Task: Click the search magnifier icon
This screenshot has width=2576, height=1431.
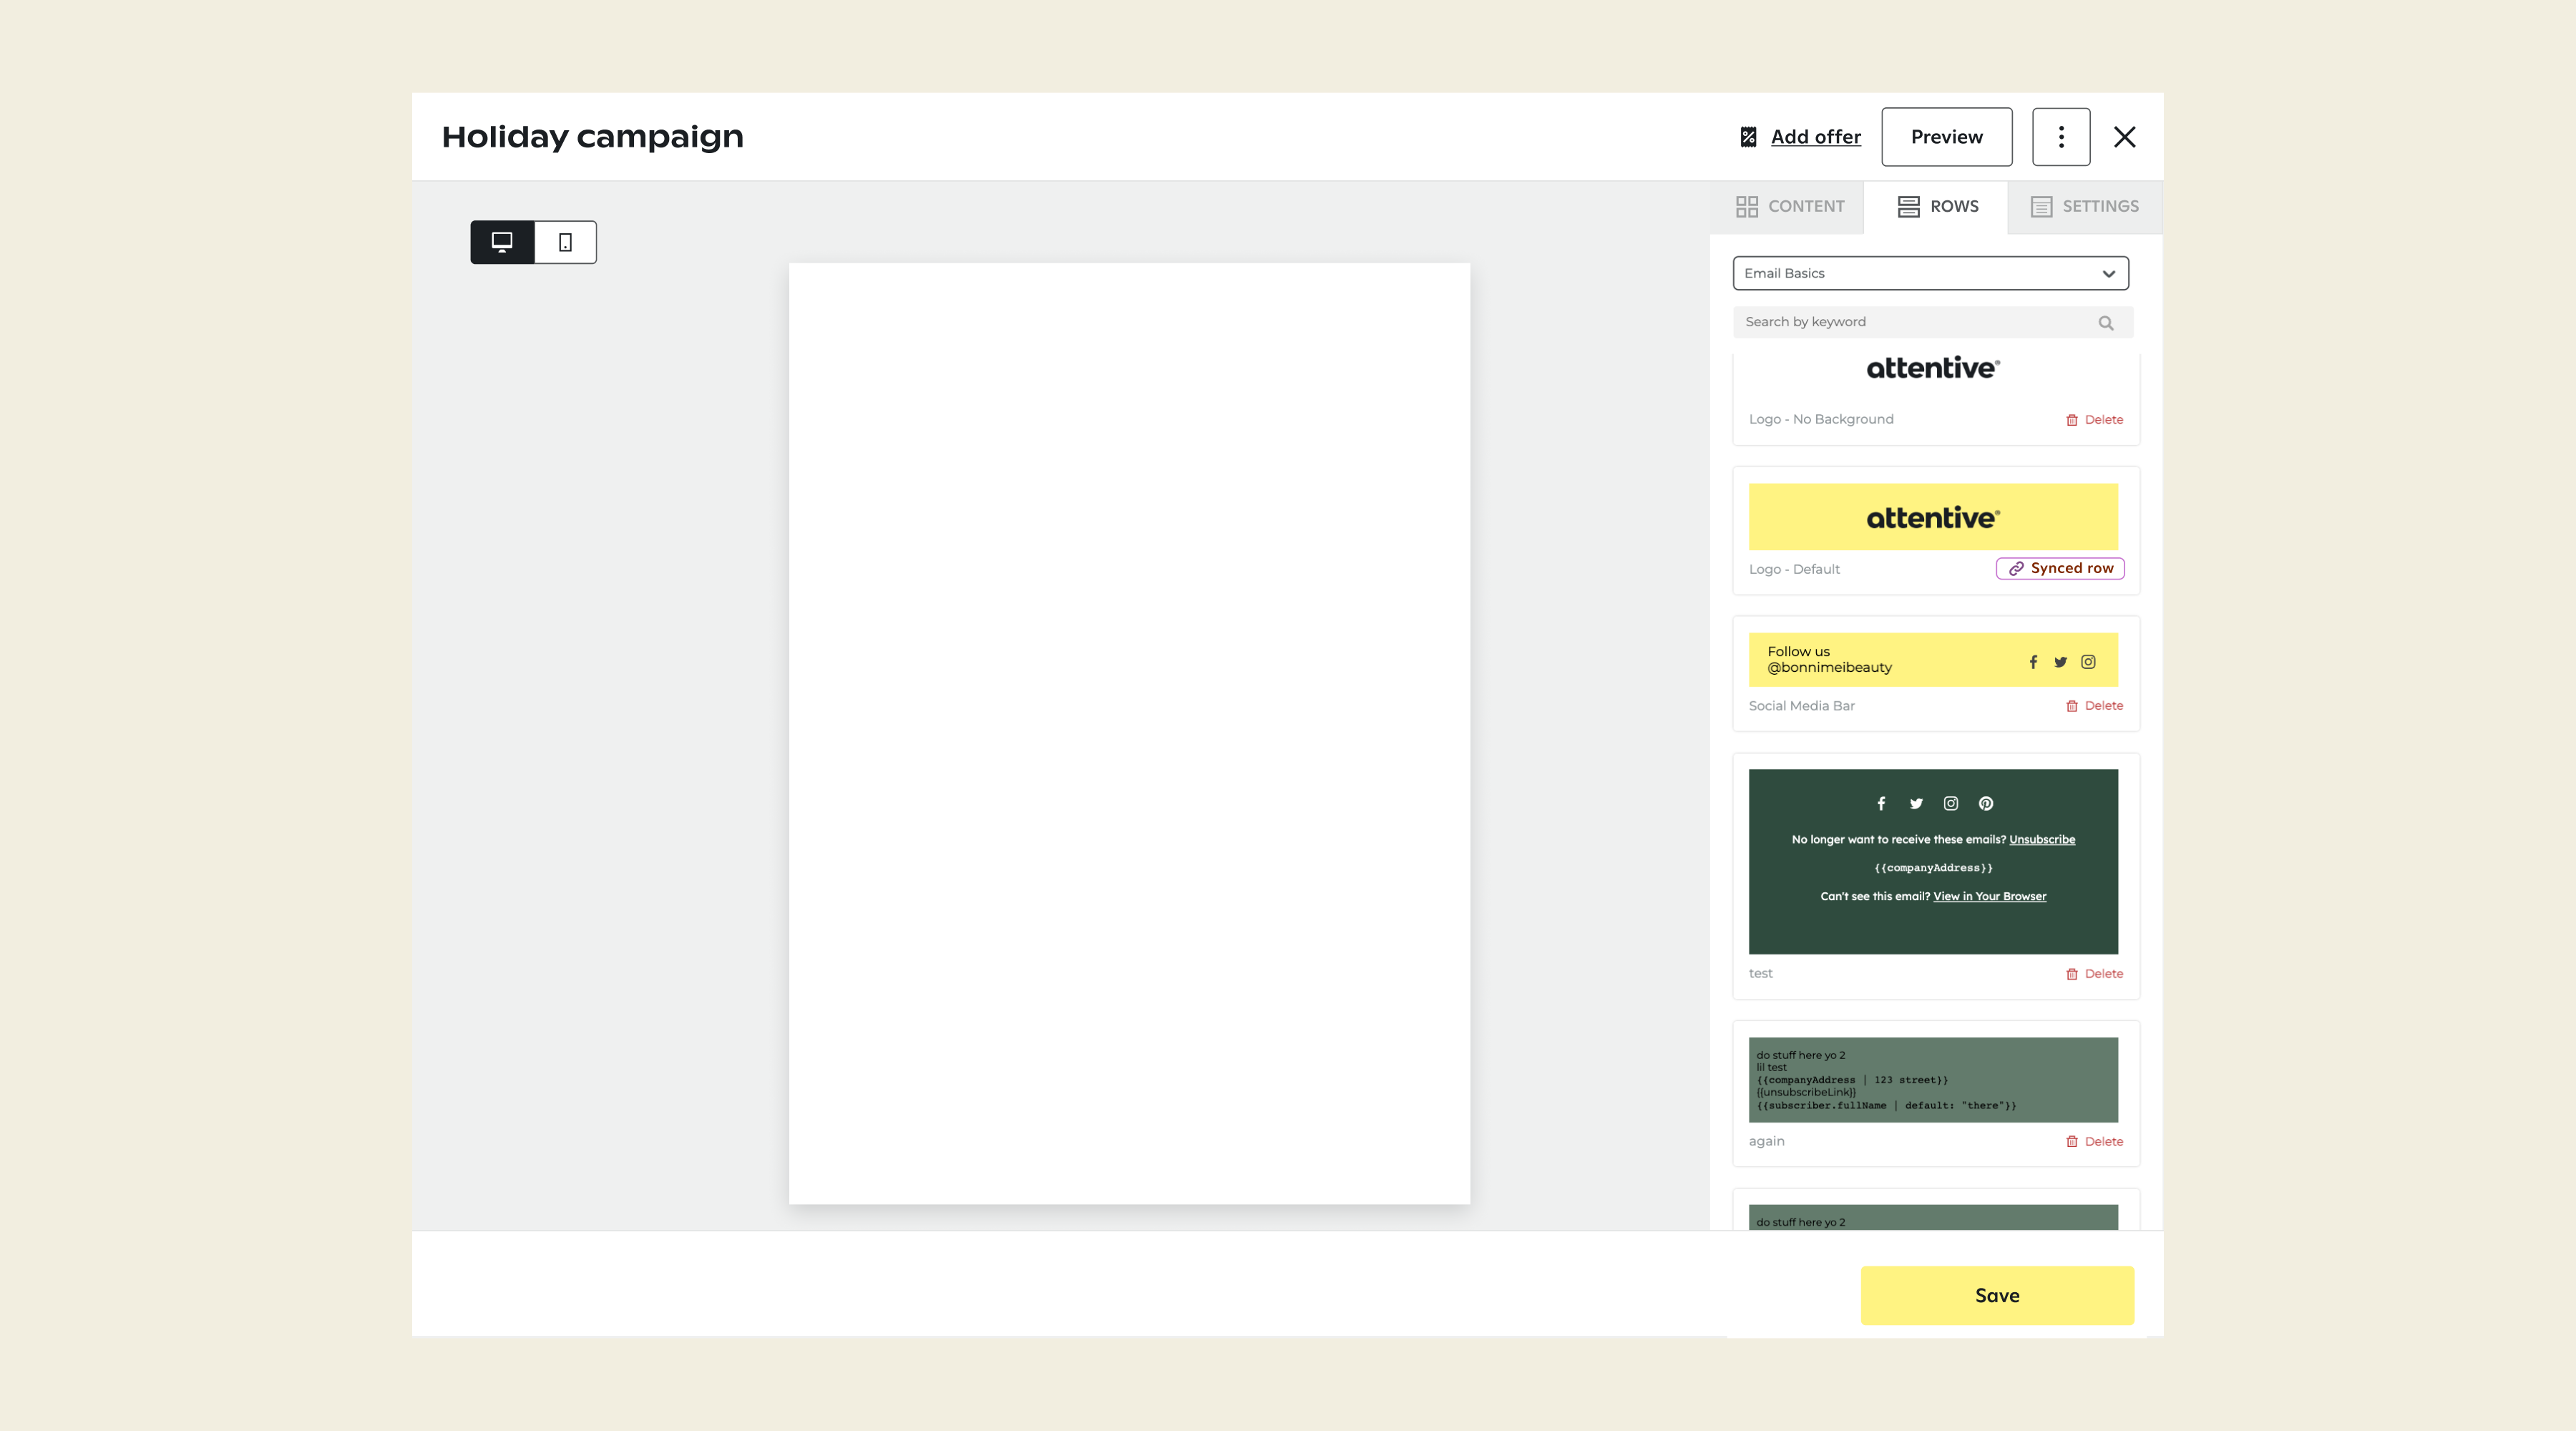Action: [x=2105, y=323]
